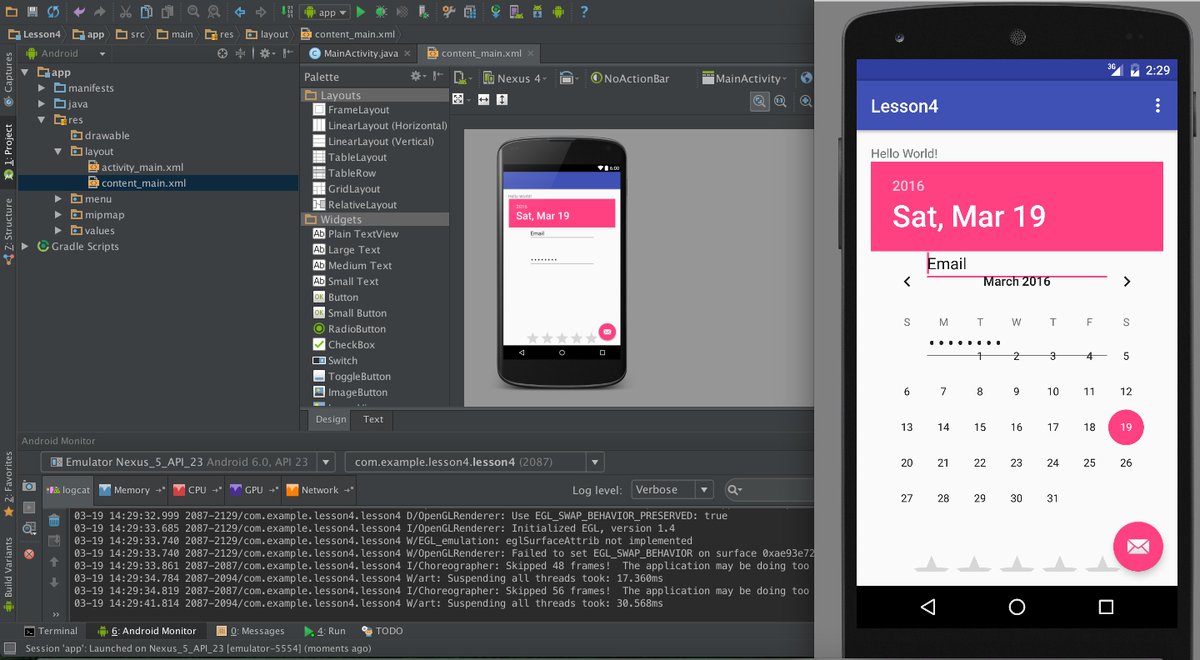Click the Help question mark icon
This screenshot has width=1200, height=660.
(x=584, y=12)
